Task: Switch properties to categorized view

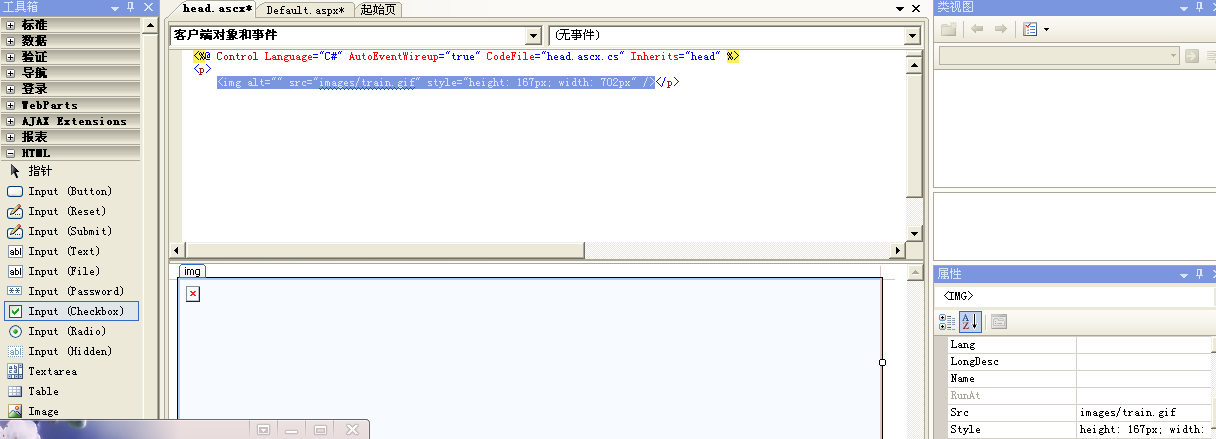Action: tap(947, 322)
